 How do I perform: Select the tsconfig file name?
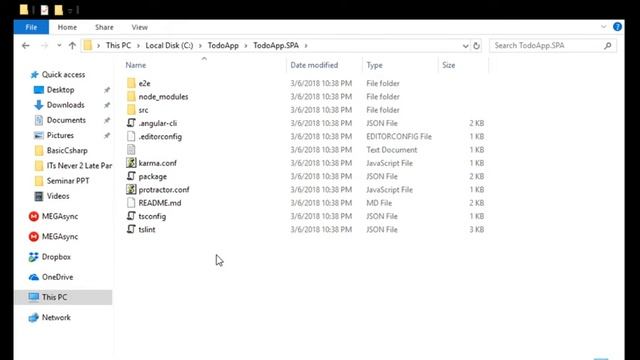click(152, 216)
